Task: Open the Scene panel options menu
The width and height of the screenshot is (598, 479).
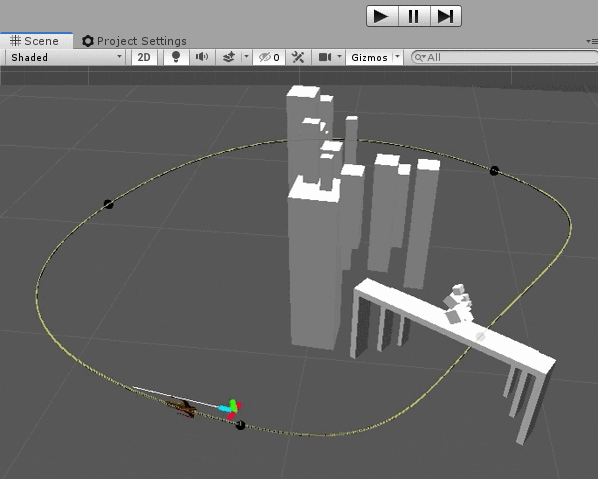Action: [592, 41]
